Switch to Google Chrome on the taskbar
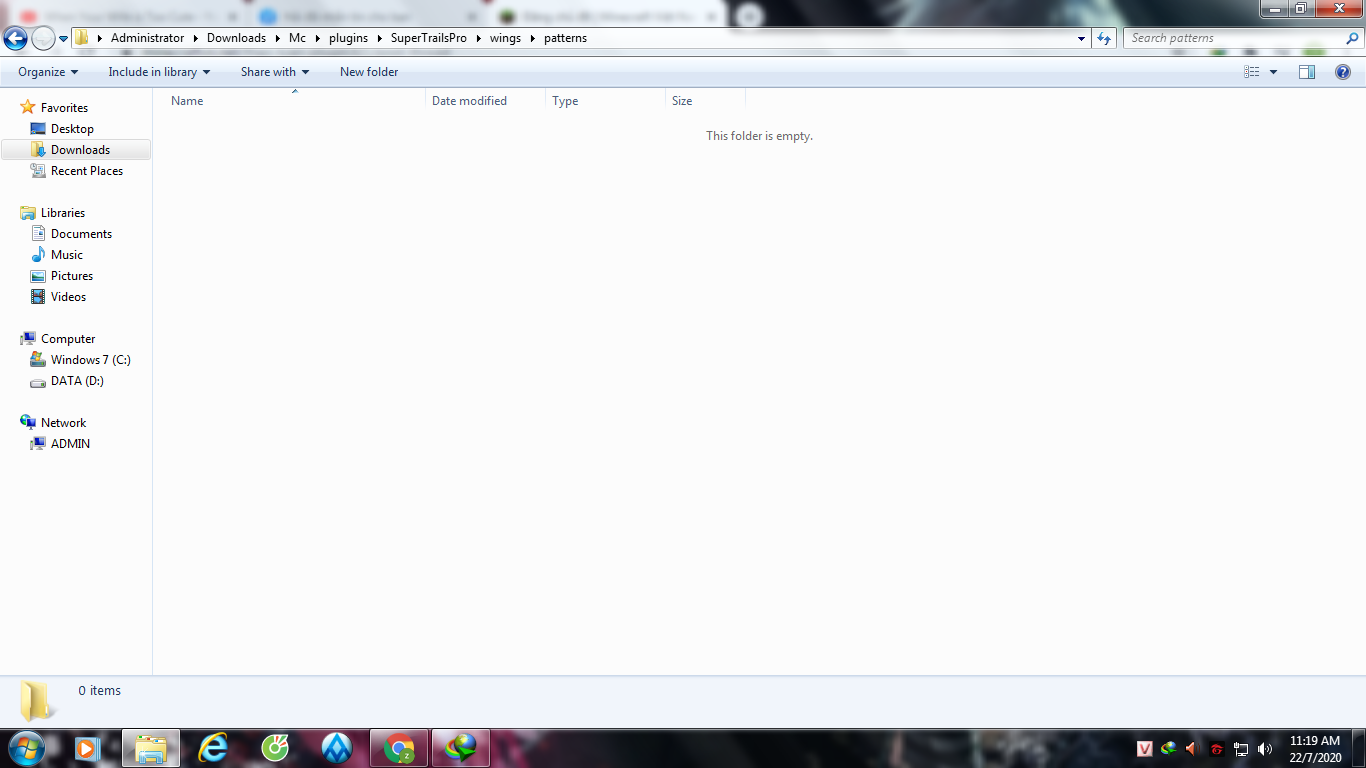Image resolution: width=1366 pixels, height=768 pixels. pos(399,748)
